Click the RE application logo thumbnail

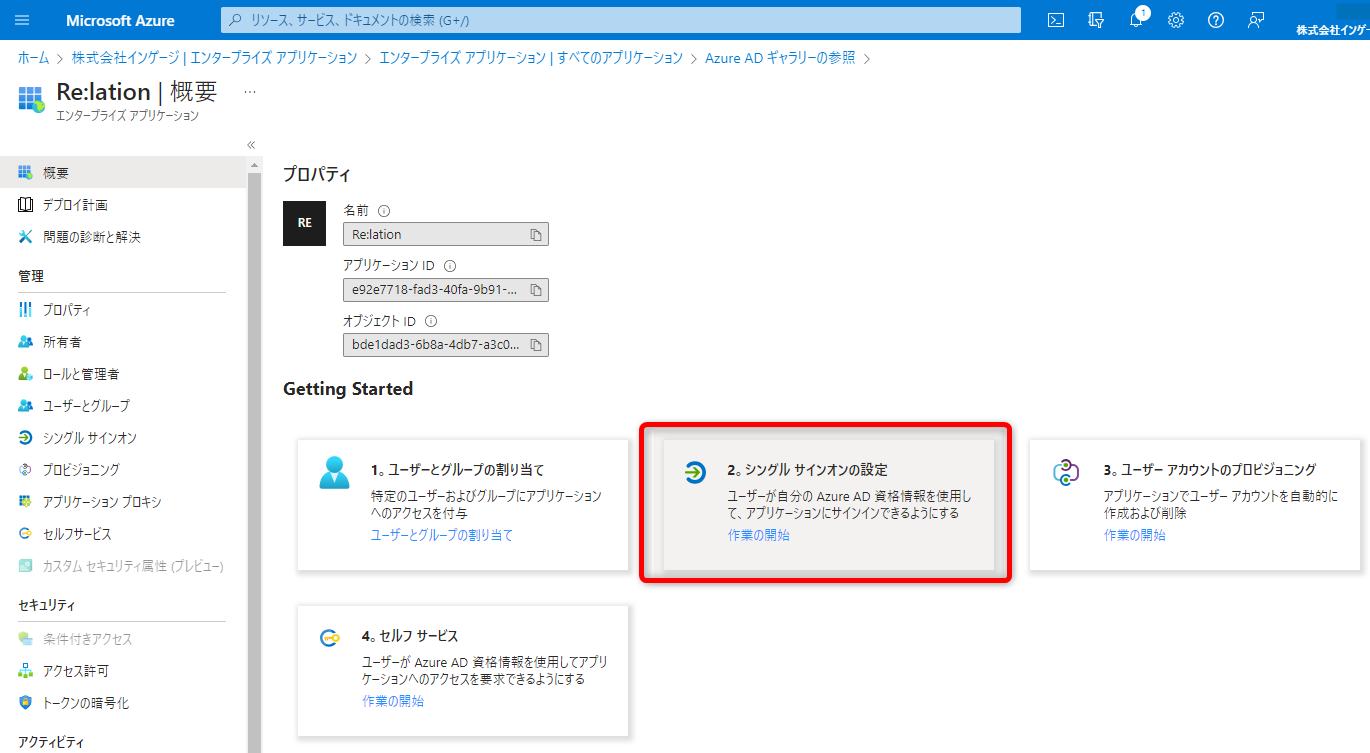(305, 224)
